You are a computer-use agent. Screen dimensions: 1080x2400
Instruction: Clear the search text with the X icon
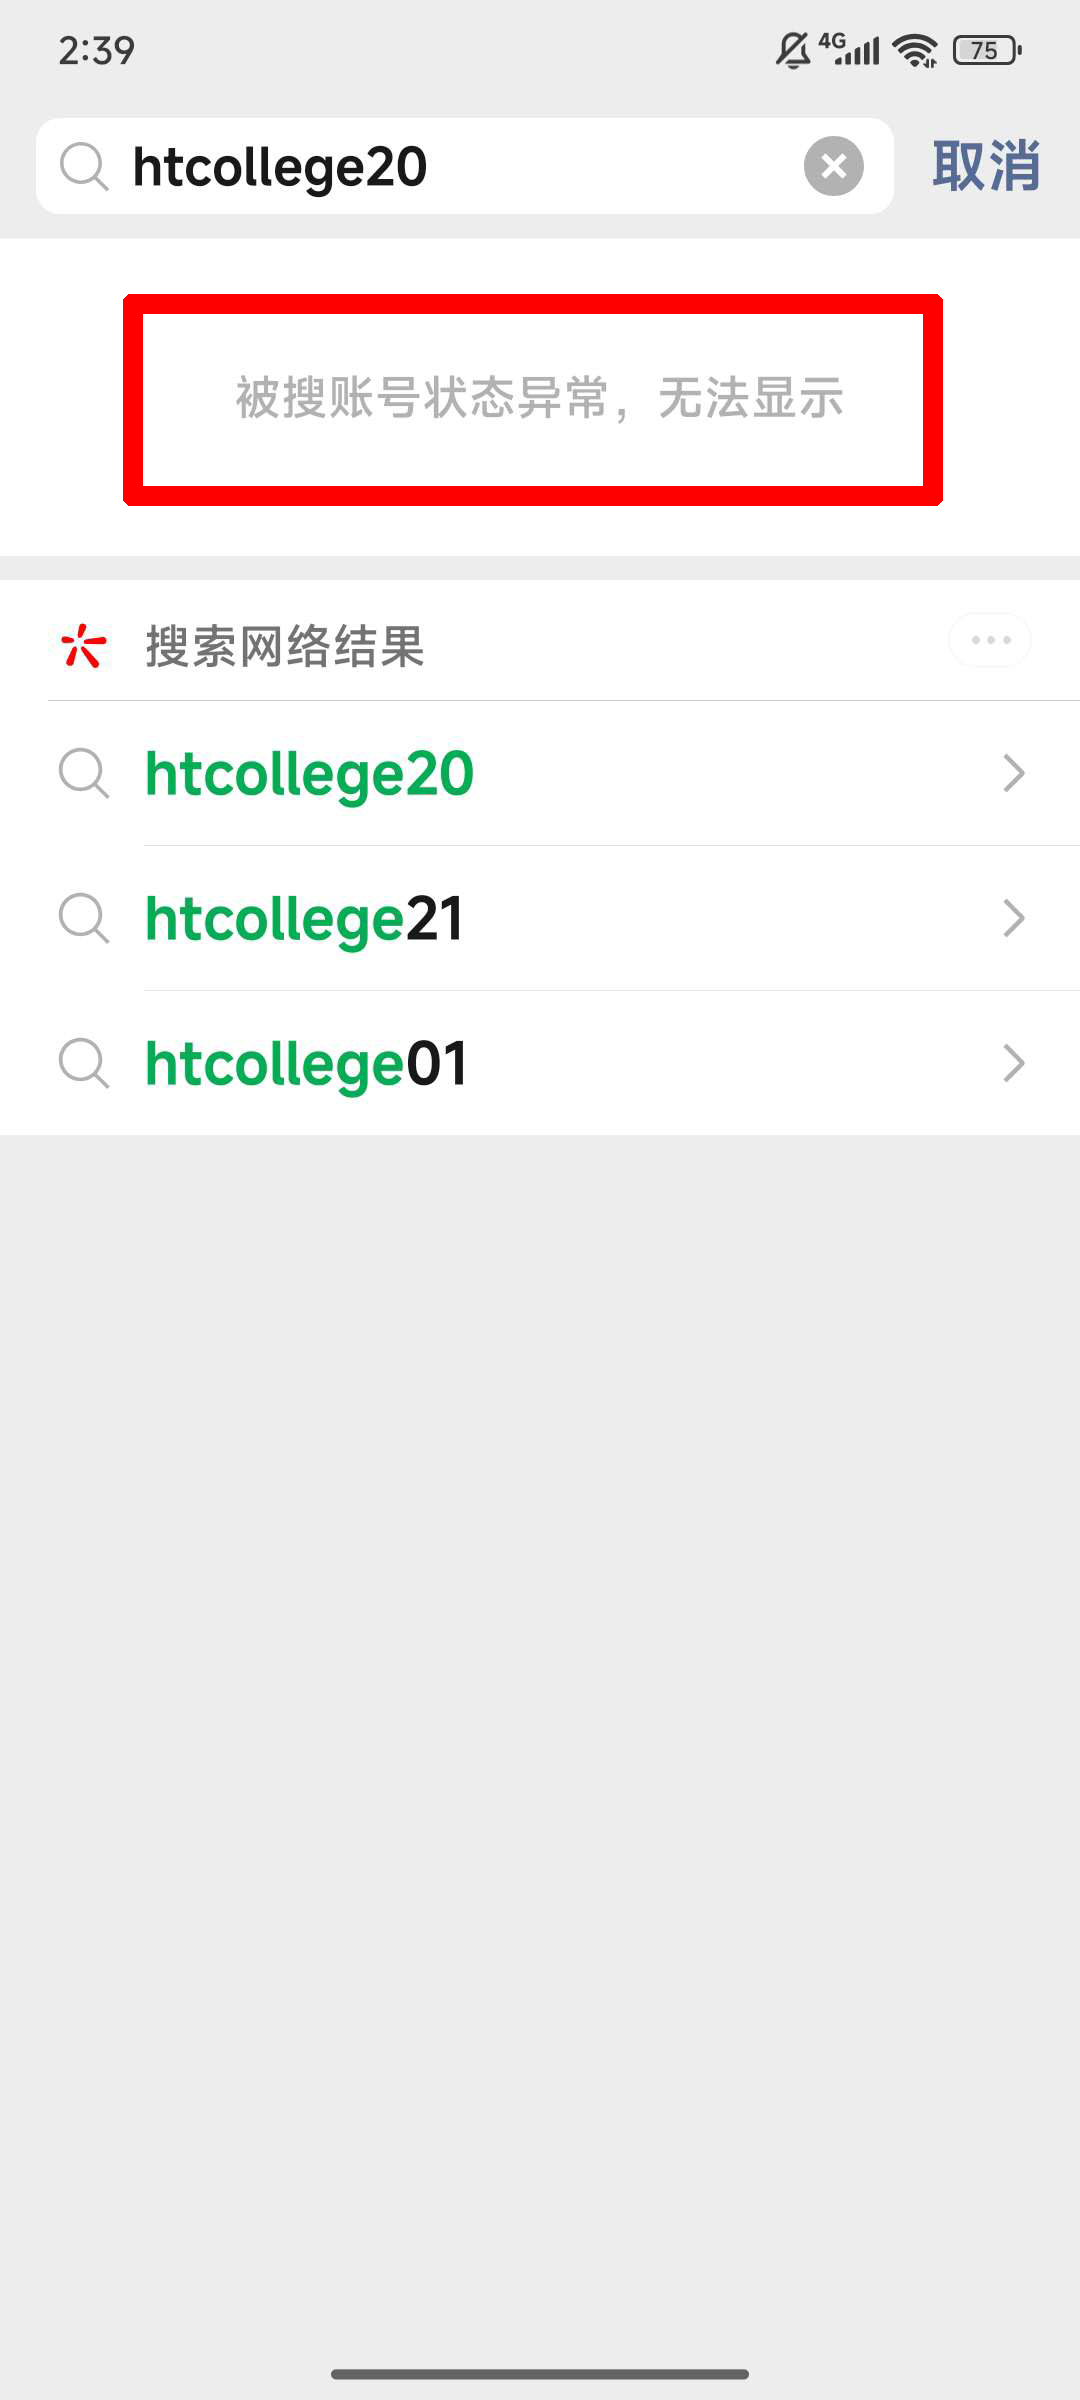(x=833, y=166)
